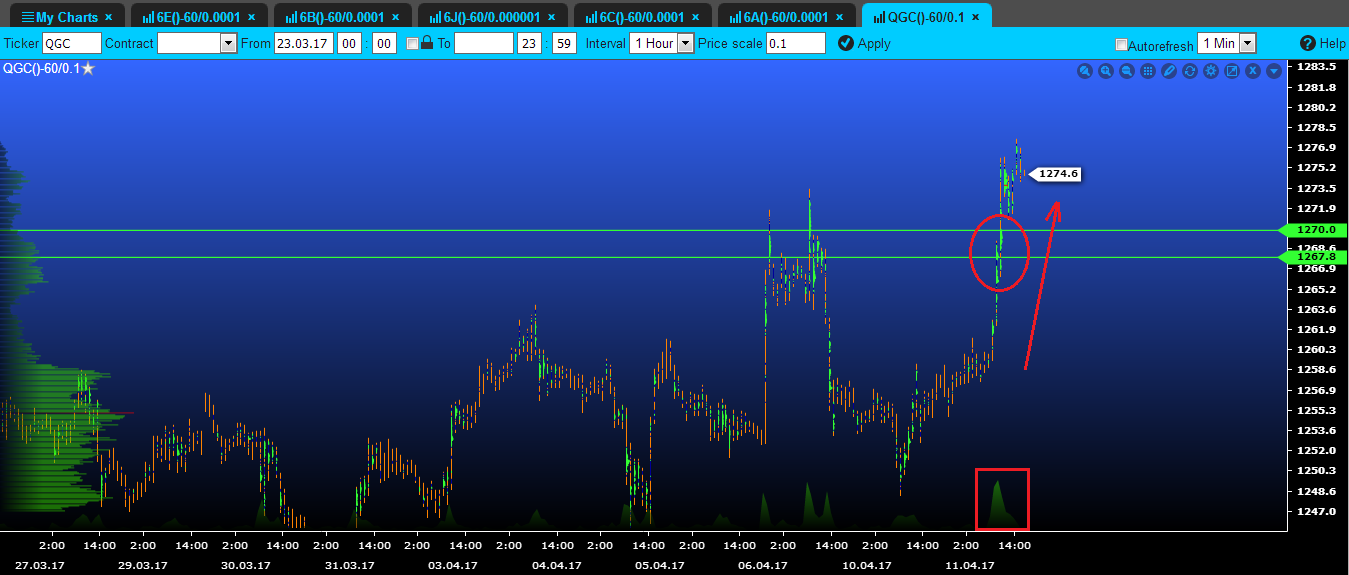
Task: Expand the chart toolbar down-arrow menu
Action: [x=1274, y=71]
